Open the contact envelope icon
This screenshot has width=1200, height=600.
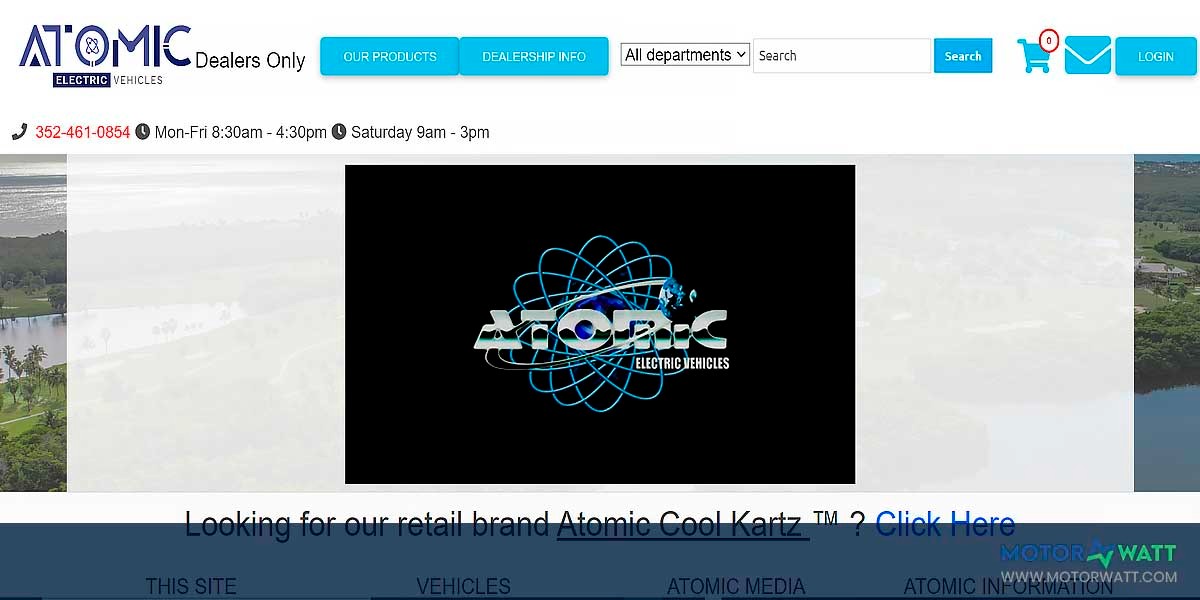pos(1088,55)
